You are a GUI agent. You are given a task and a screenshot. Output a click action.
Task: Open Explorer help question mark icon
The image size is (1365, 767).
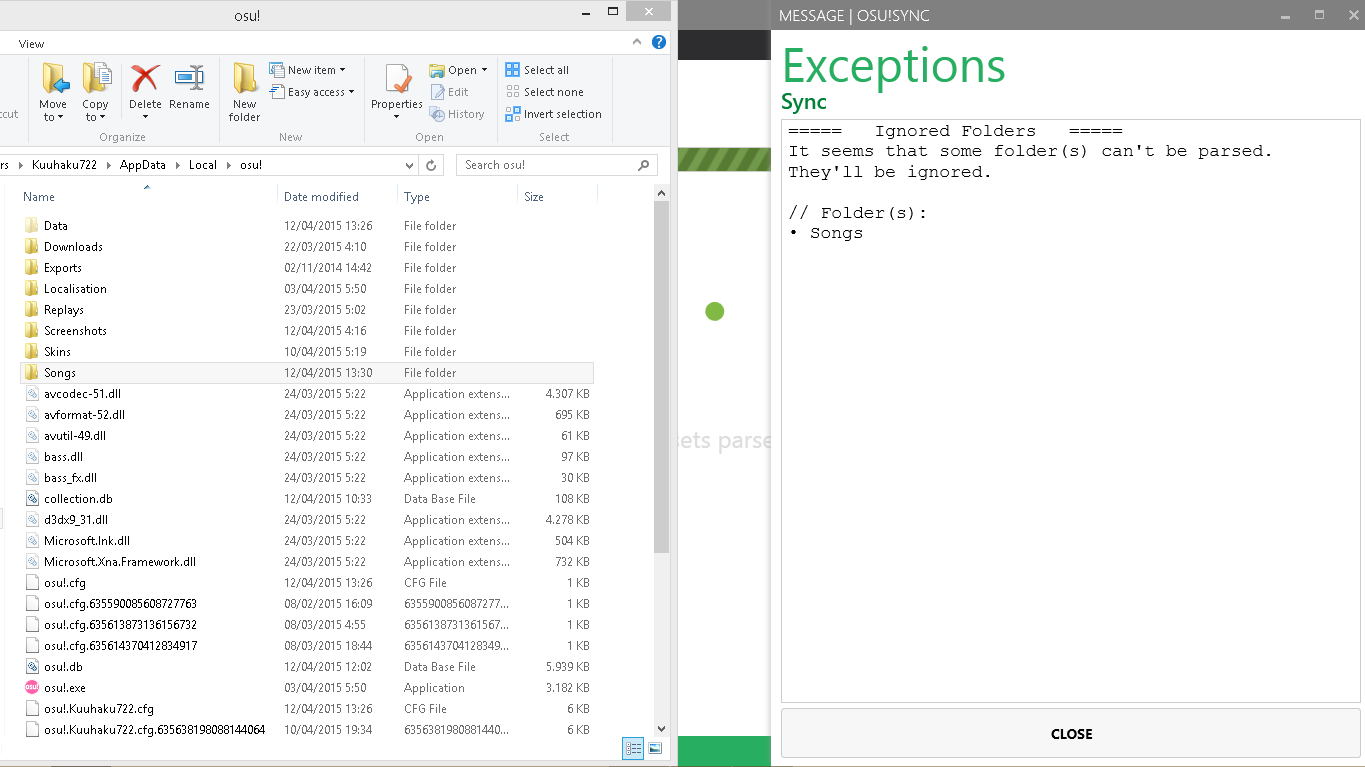(x=659, y=42)
